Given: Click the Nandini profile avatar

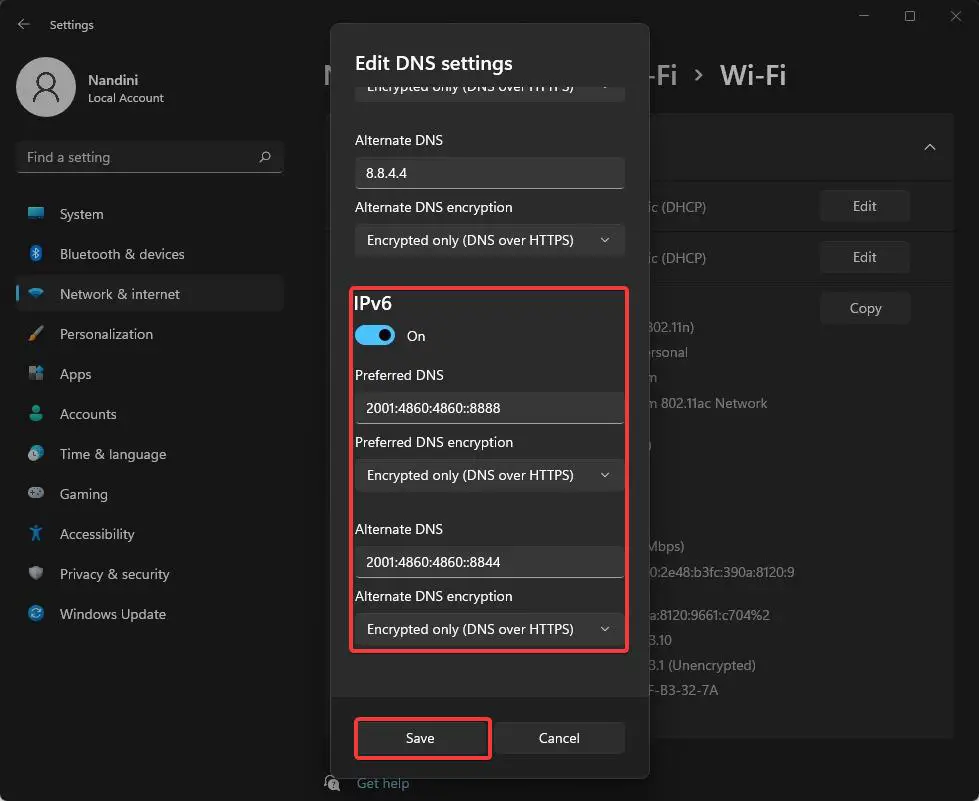Looking at the screenshot, I should point(46,87).
